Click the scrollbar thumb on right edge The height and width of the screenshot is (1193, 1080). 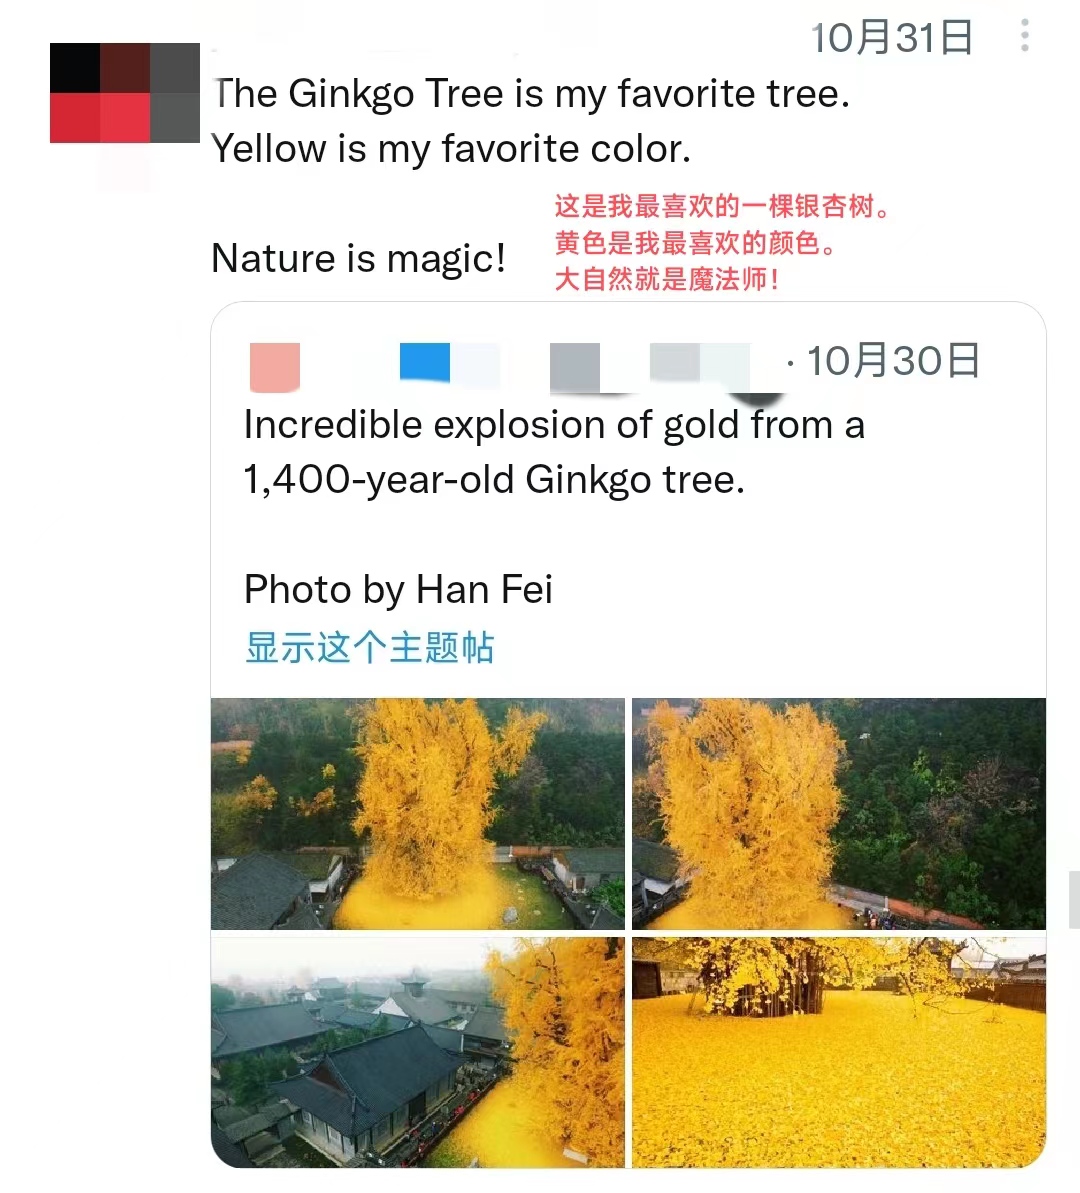(x=1073, y=899)
